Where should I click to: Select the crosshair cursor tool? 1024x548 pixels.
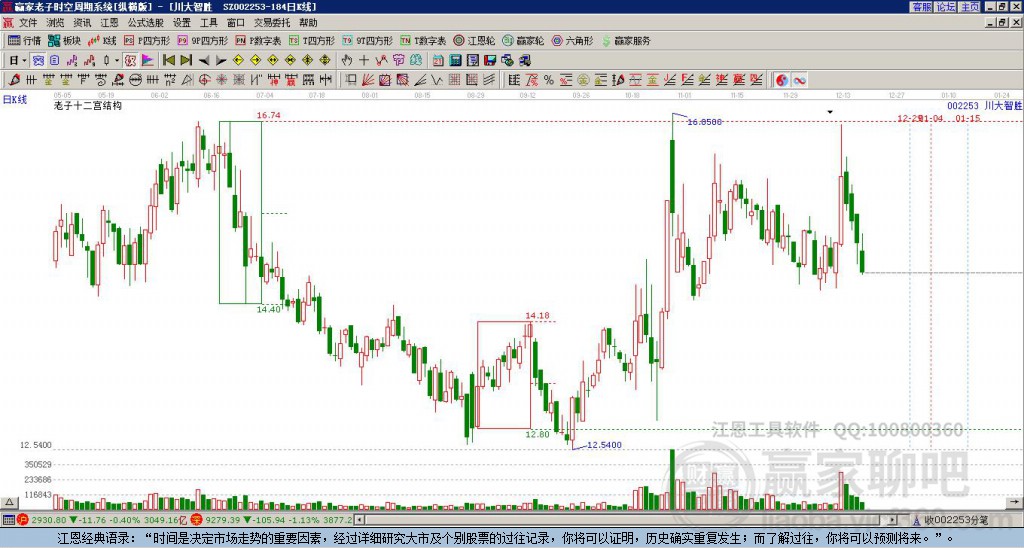(364, 61)
